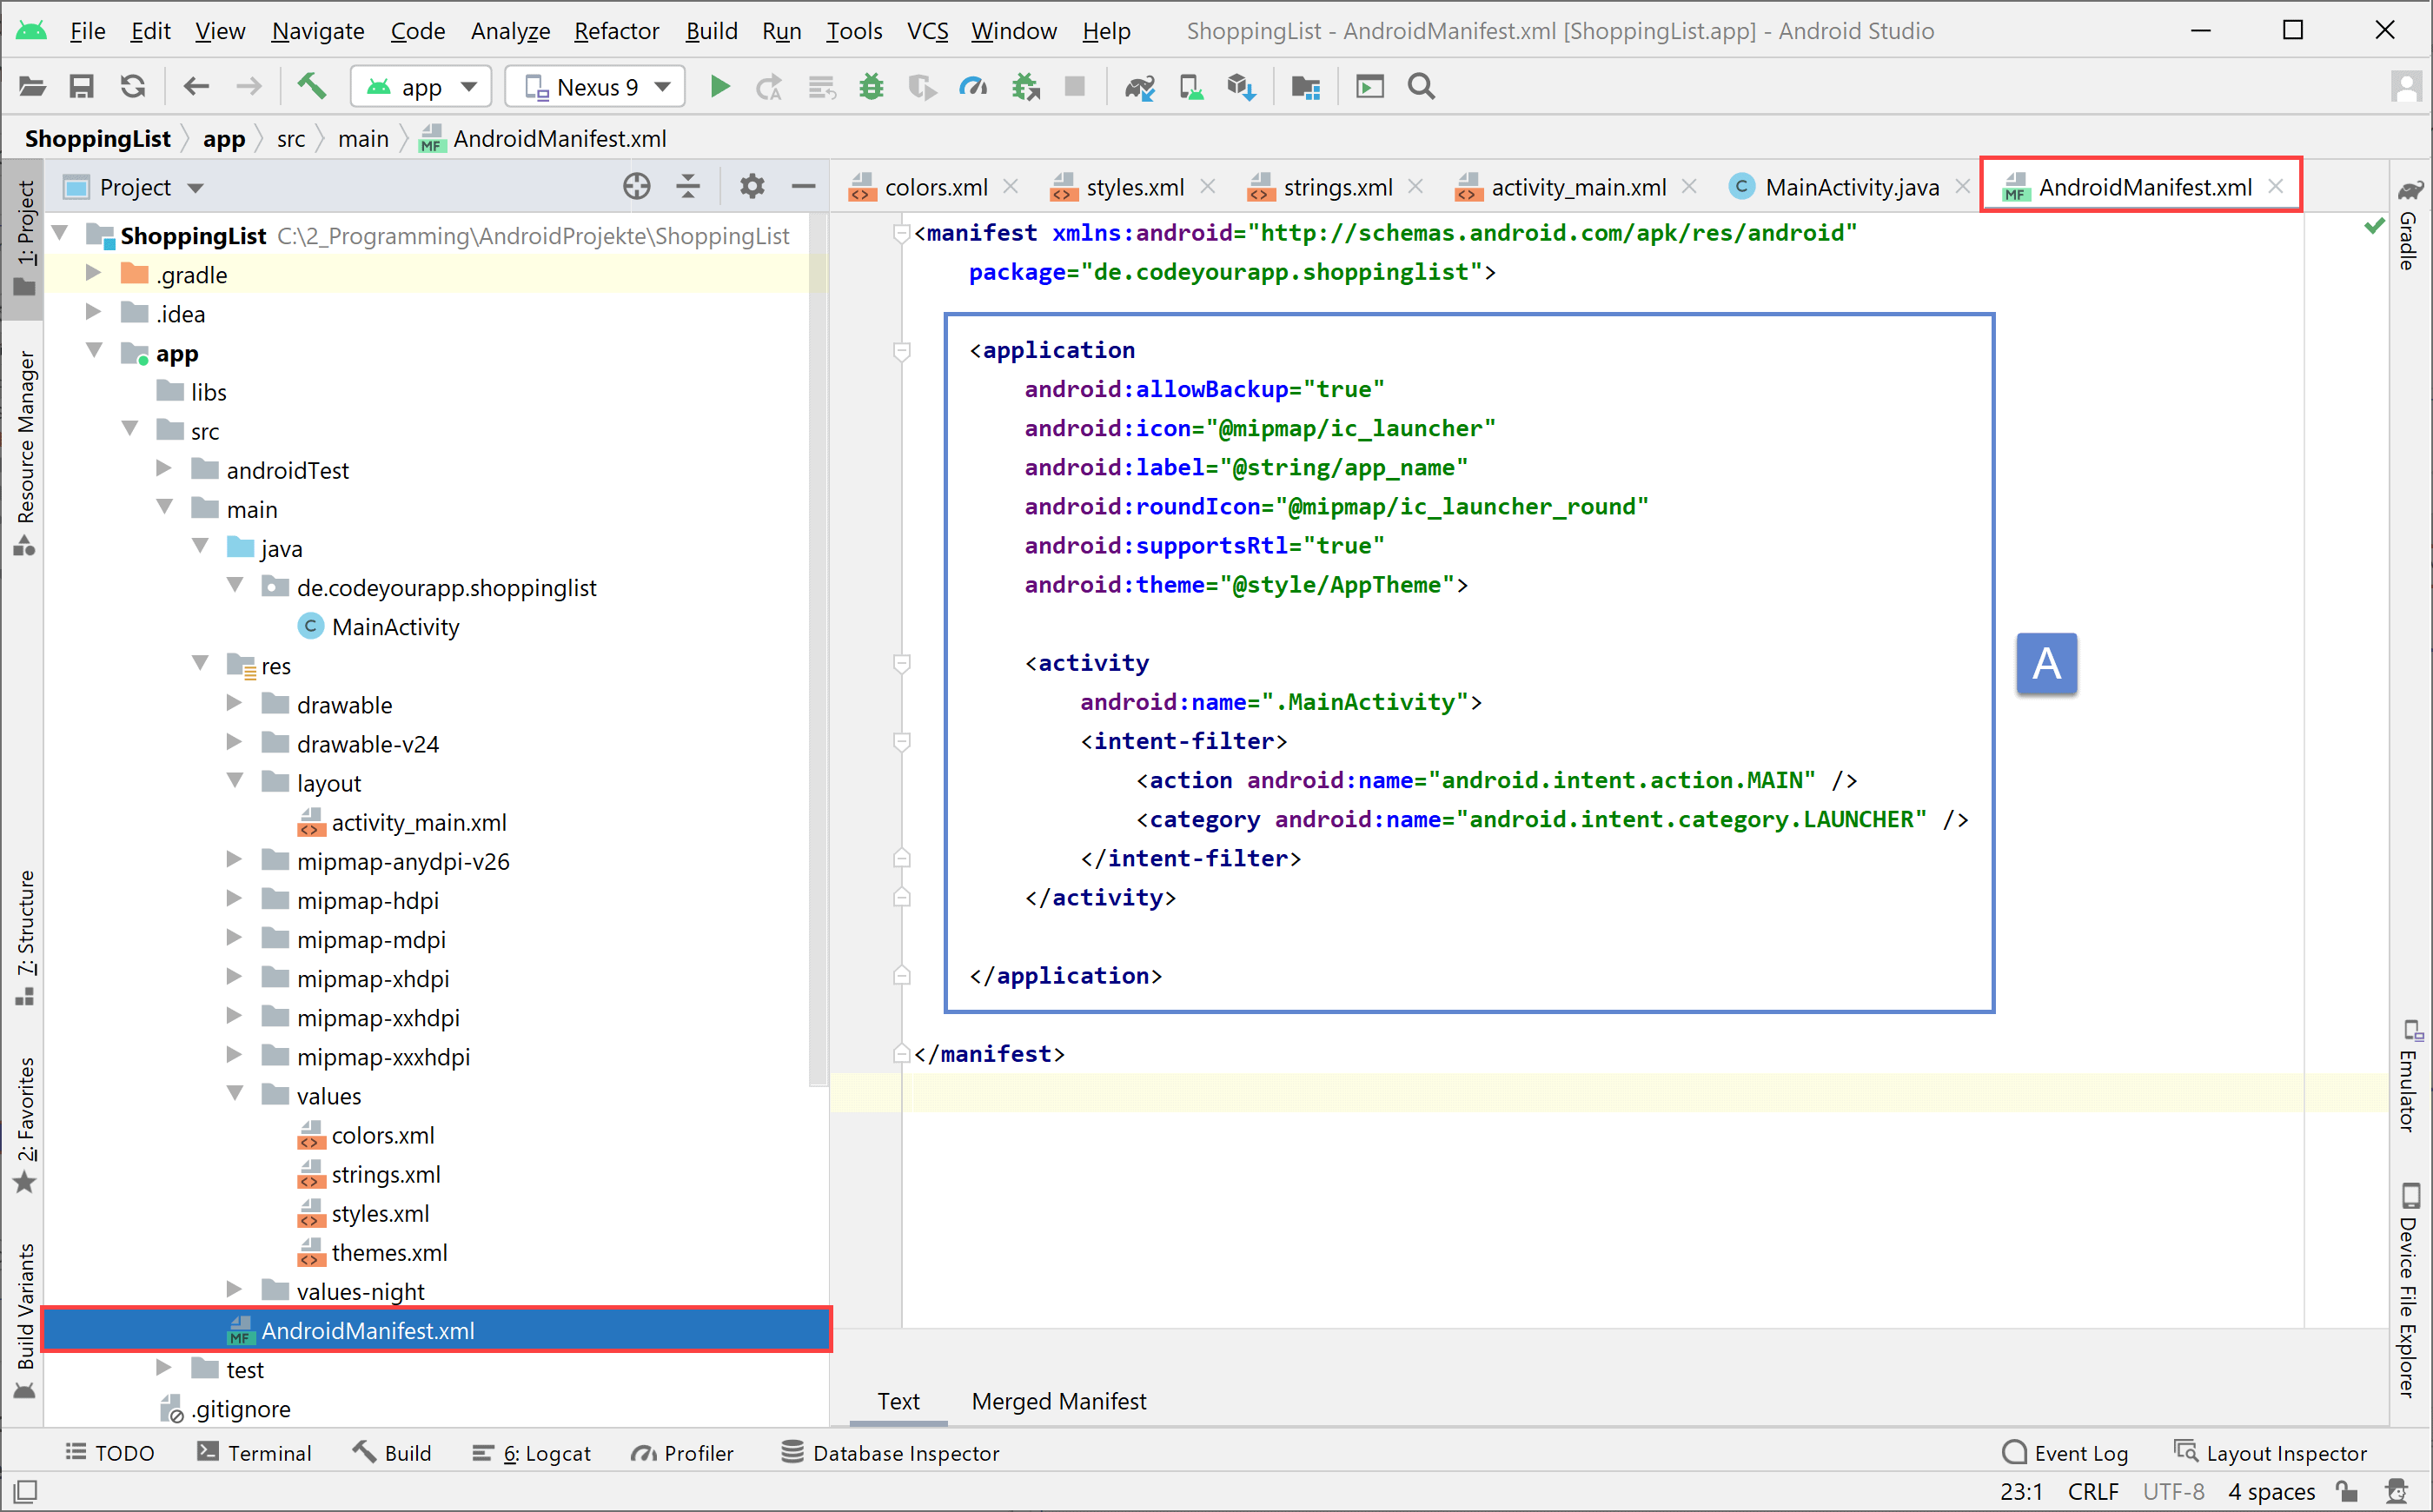
Task: Fold the application tag in gutter
Action: pyautogui.click(x=902, y=350)
